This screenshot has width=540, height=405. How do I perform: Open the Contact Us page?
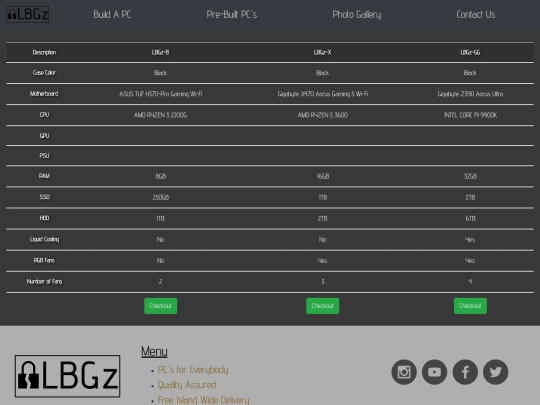476,14
